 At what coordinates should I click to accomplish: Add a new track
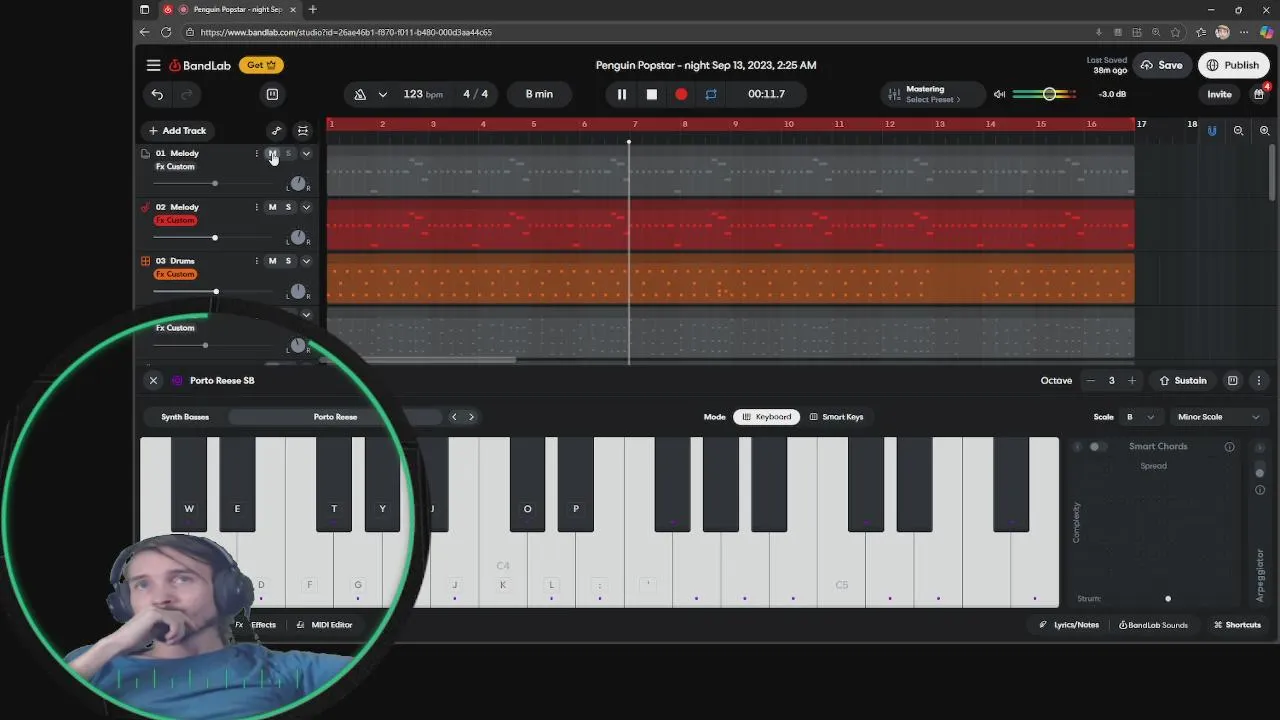point(177,130)
